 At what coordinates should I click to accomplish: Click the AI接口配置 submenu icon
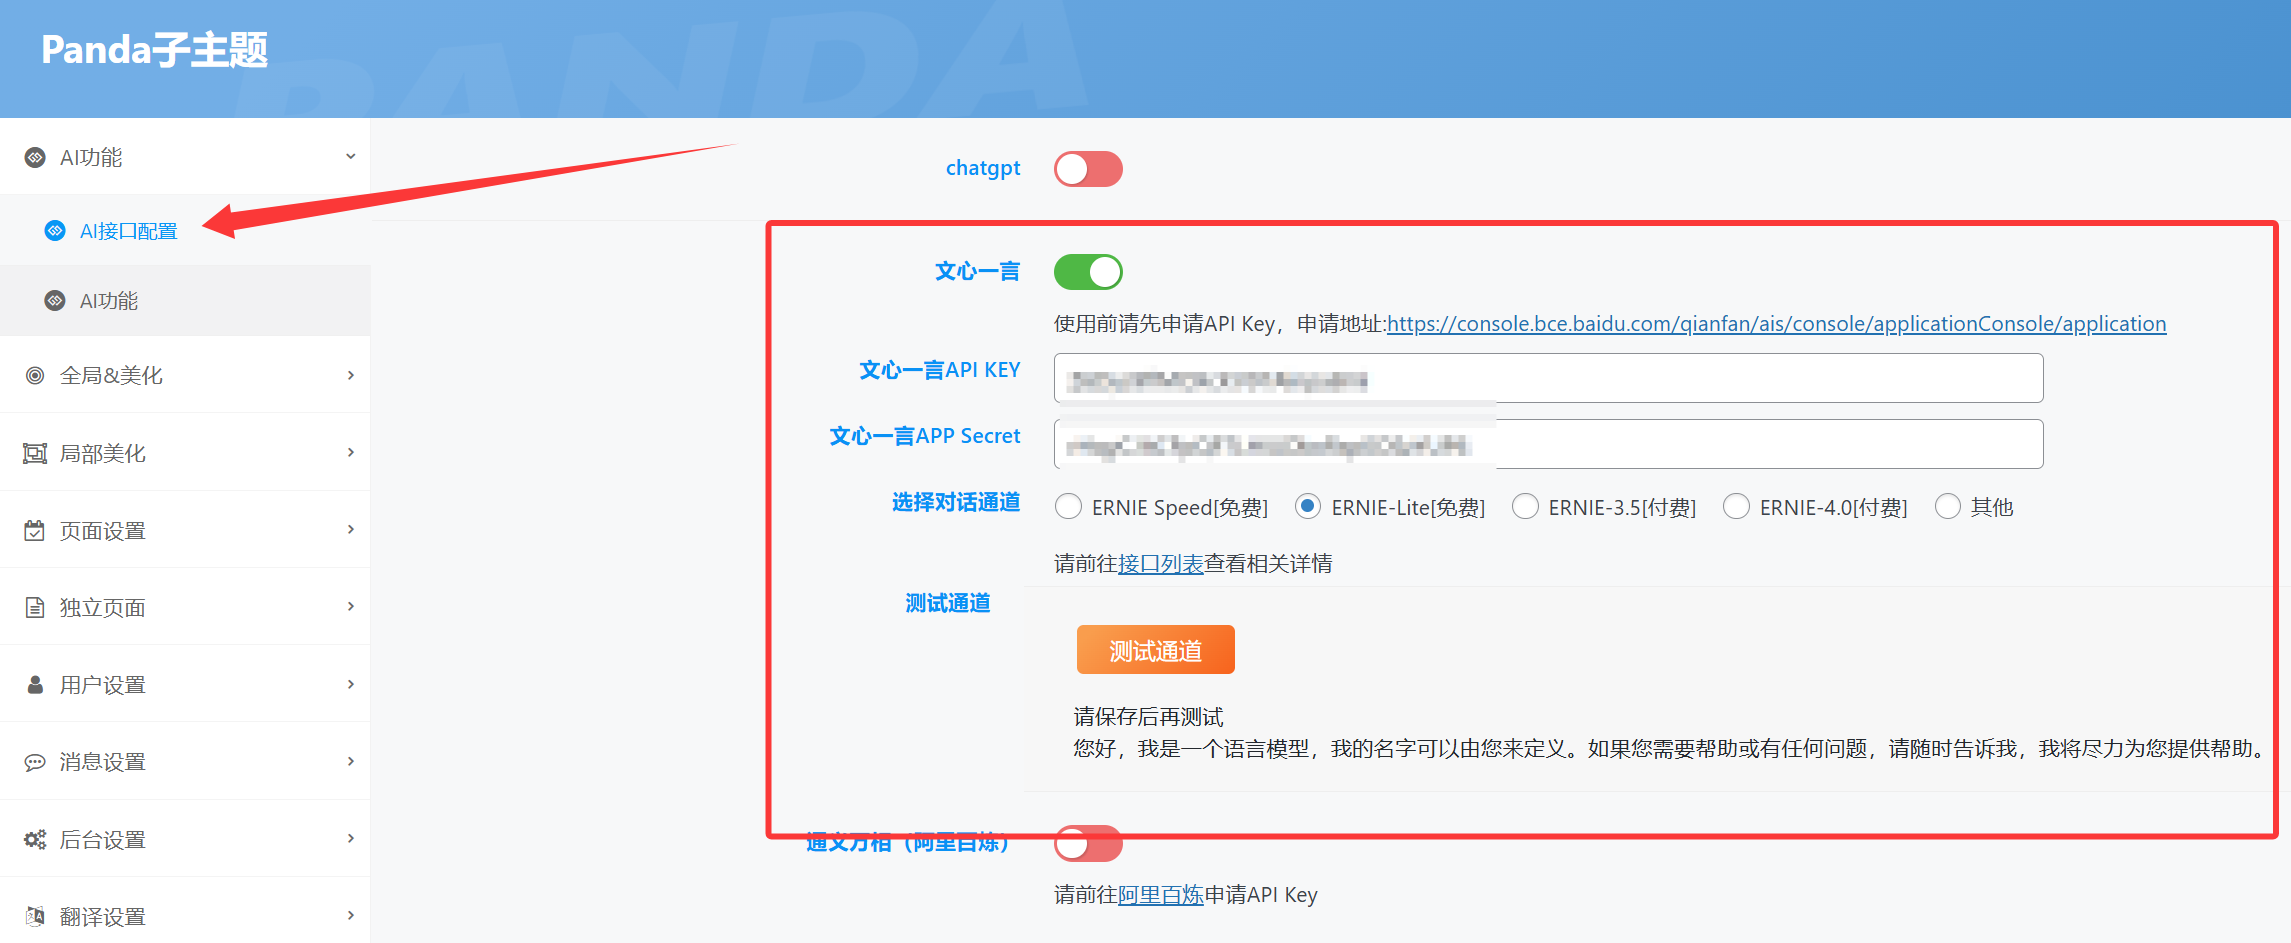tap(55, 231)
